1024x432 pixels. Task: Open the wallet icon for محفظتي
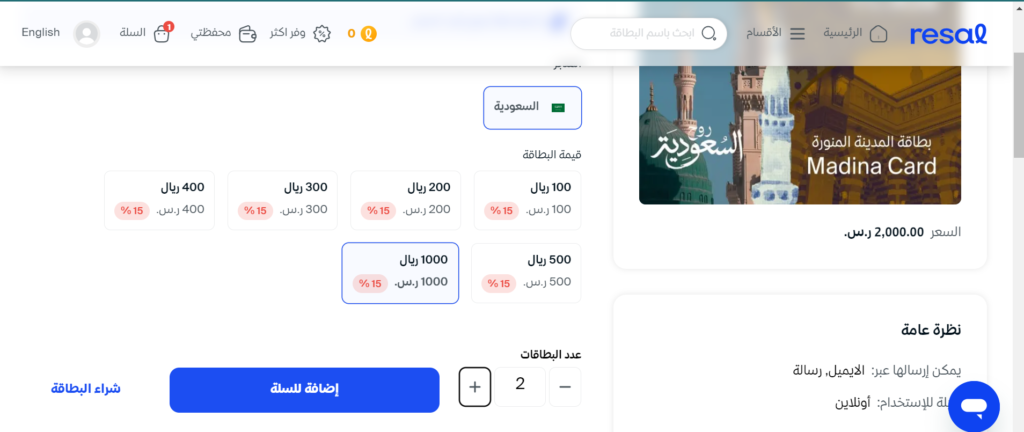[x=247, y=34]
